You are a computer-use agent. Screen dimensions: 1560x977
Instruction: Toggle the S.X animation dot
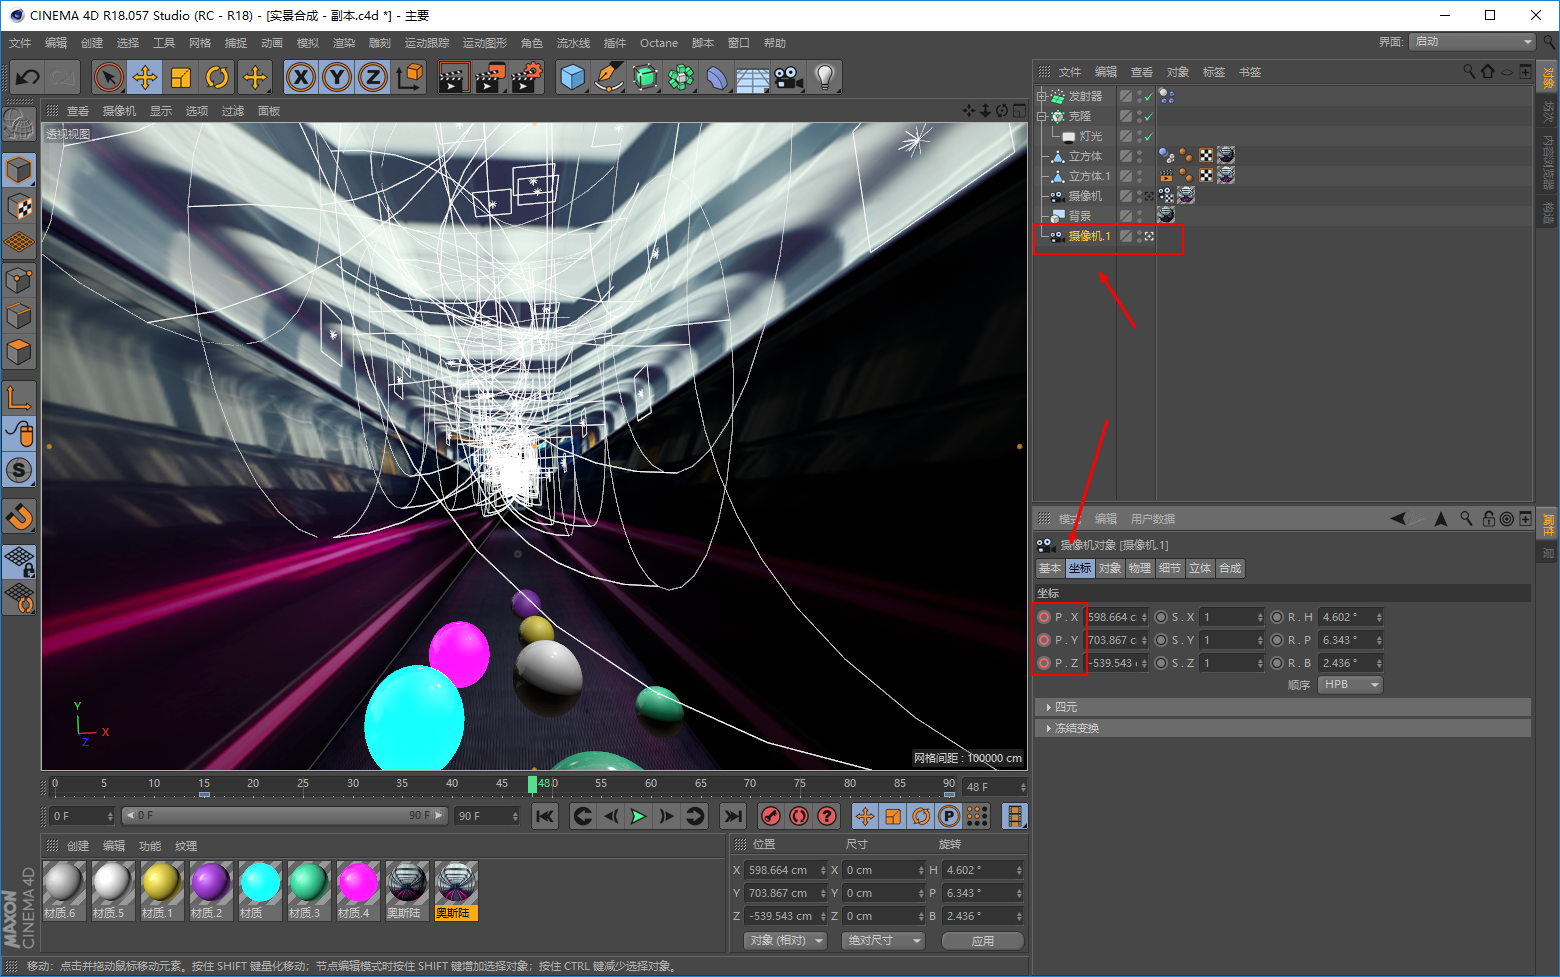click(1161, 617)
